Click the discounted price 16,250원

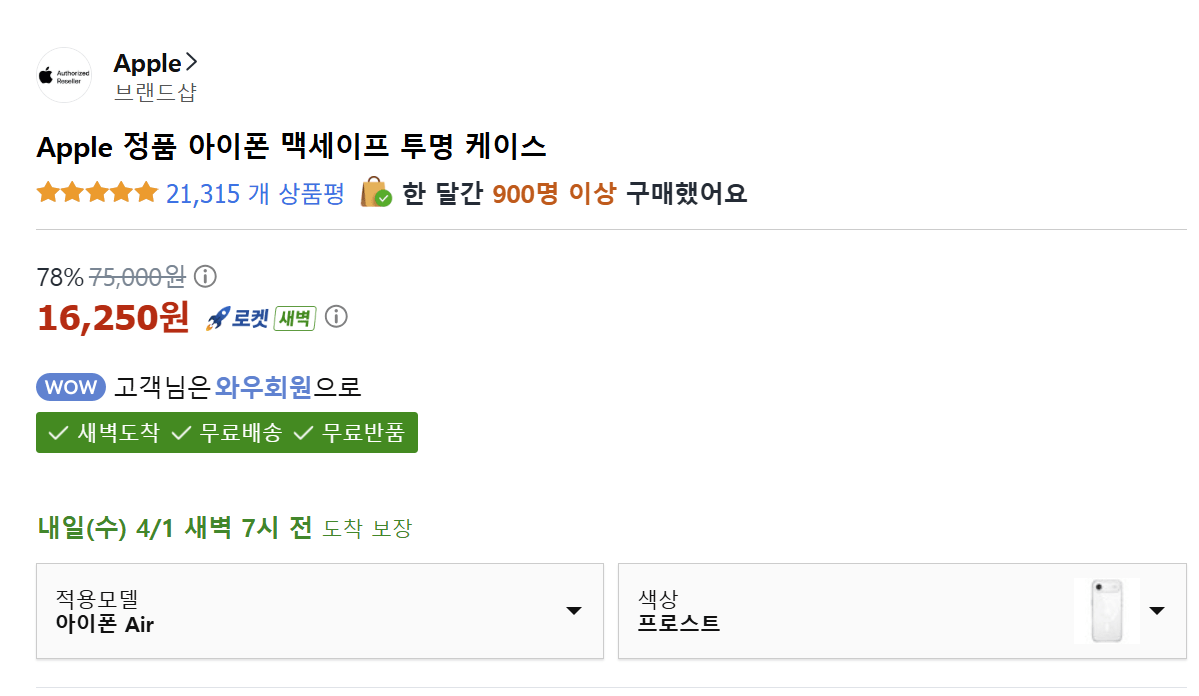(x=113, y=318)
